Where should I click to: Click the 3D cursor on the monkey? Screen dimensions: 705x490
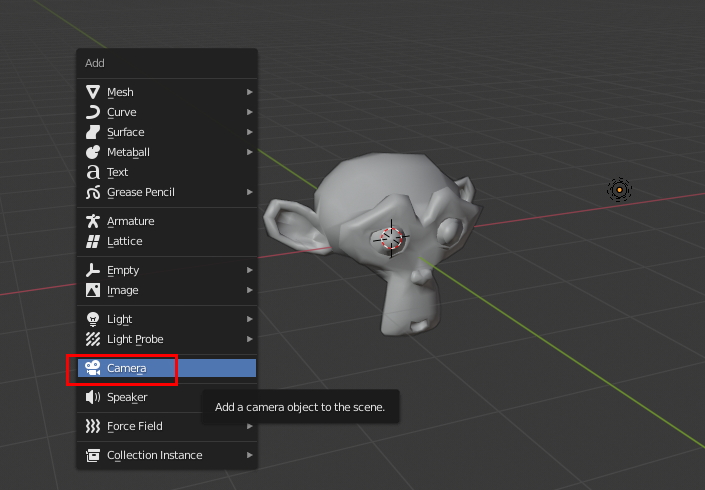391,238
